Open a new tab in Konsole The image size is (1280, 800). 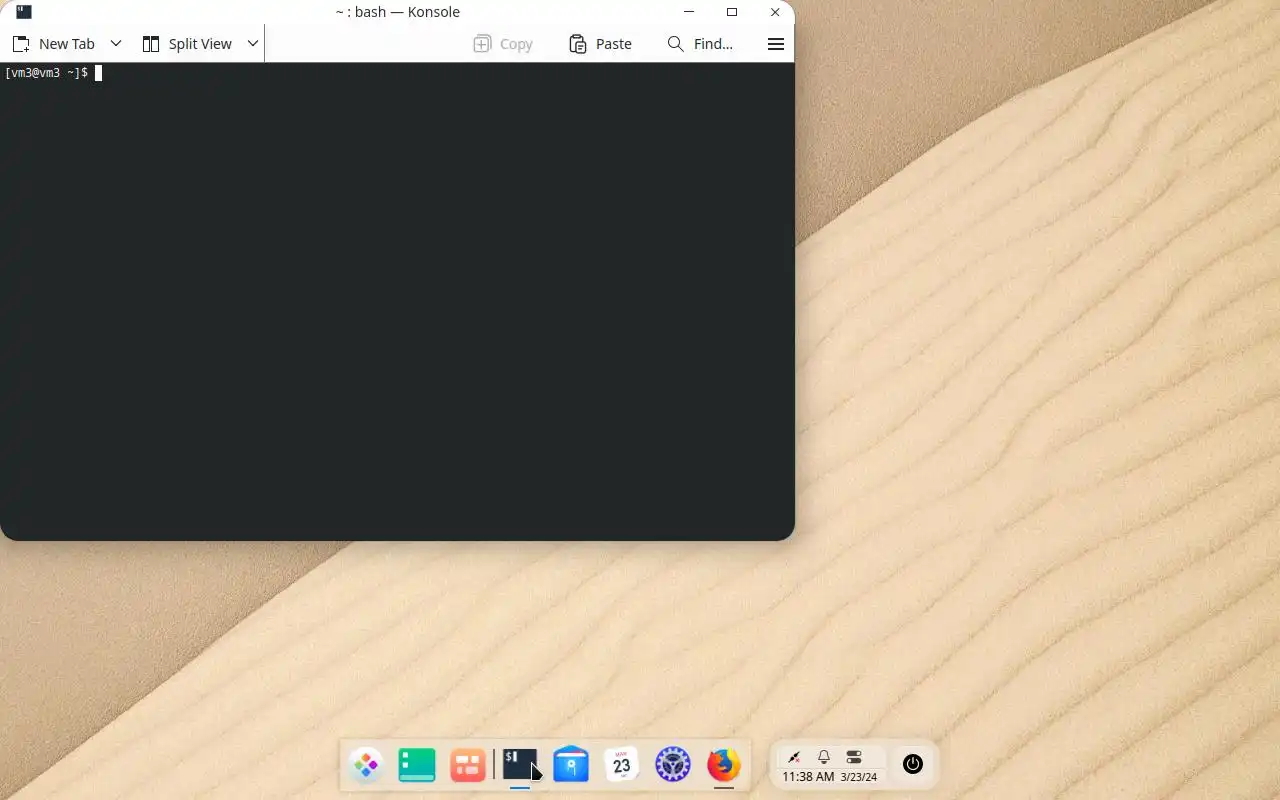coord(53,44)
